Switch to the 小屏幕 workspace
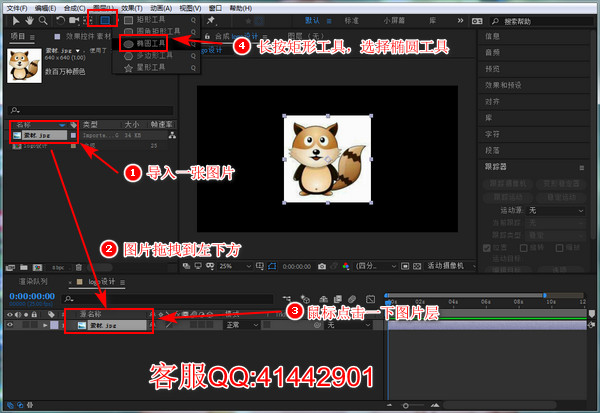The height and width of the screenshot is (413, 600). click(394, 21)
